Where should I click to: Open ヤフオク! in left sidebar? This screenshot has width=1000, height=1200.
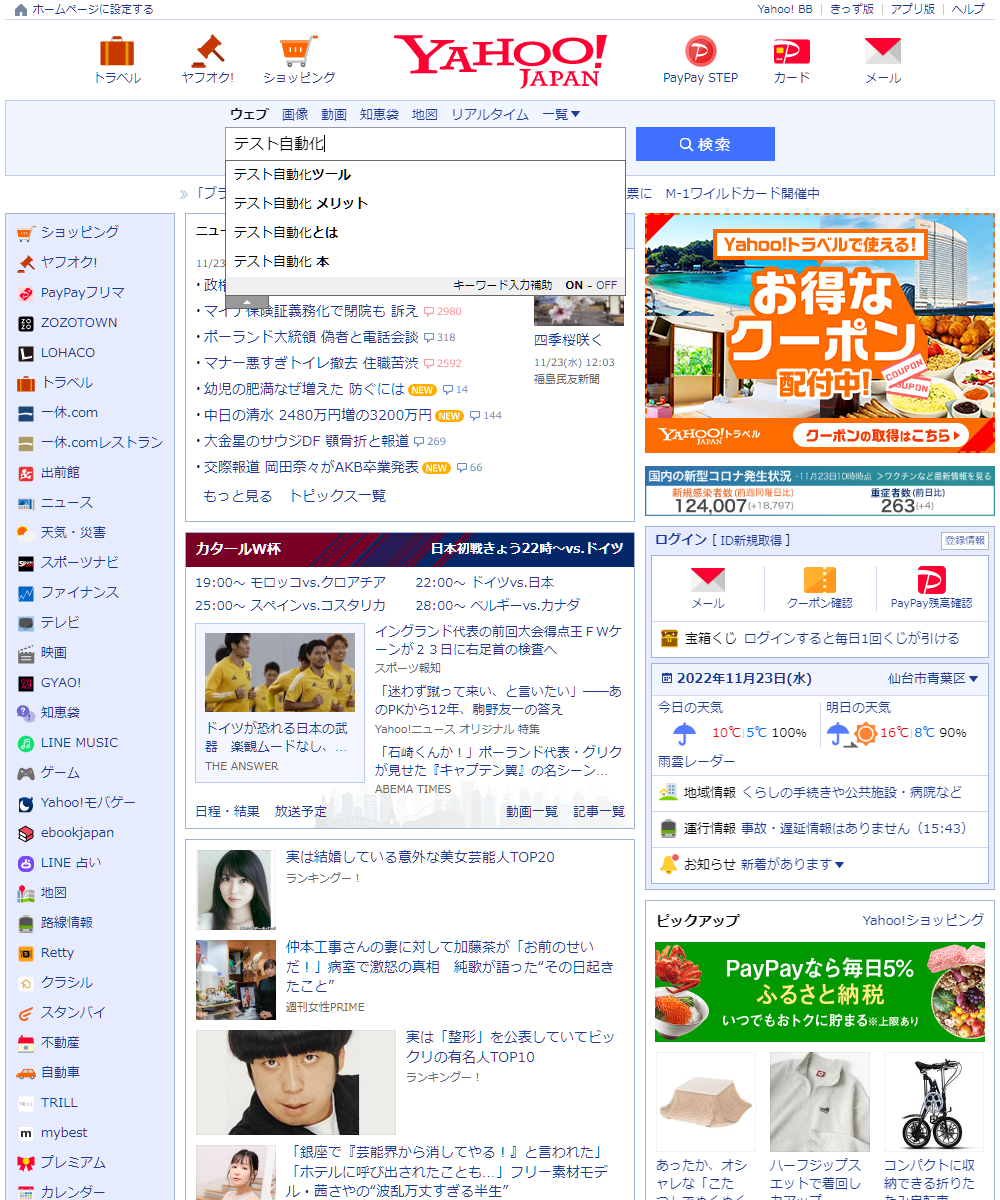(69, 262)
